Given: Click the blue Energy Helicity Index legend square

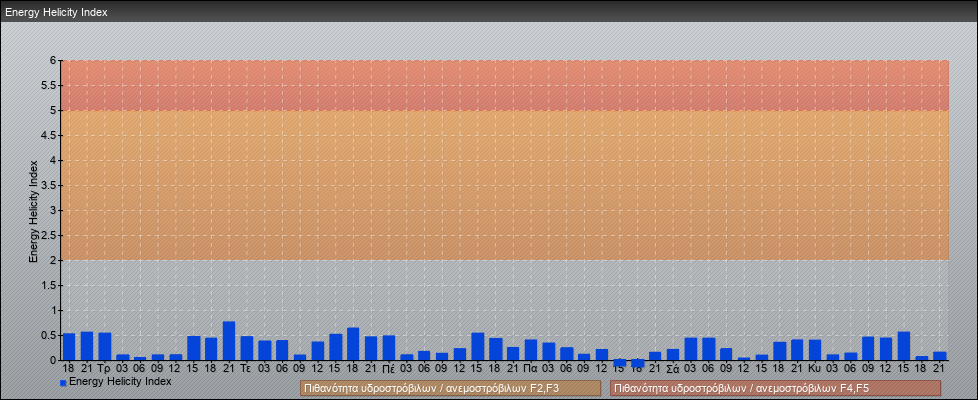Looking at the screenshot, I should (63, 382).
